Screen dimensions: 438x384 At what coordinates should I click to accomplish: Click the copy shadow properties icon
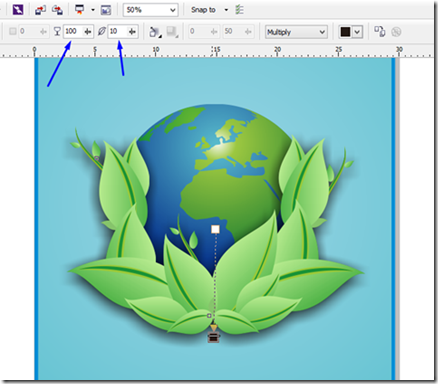click(x=380, y=32)
